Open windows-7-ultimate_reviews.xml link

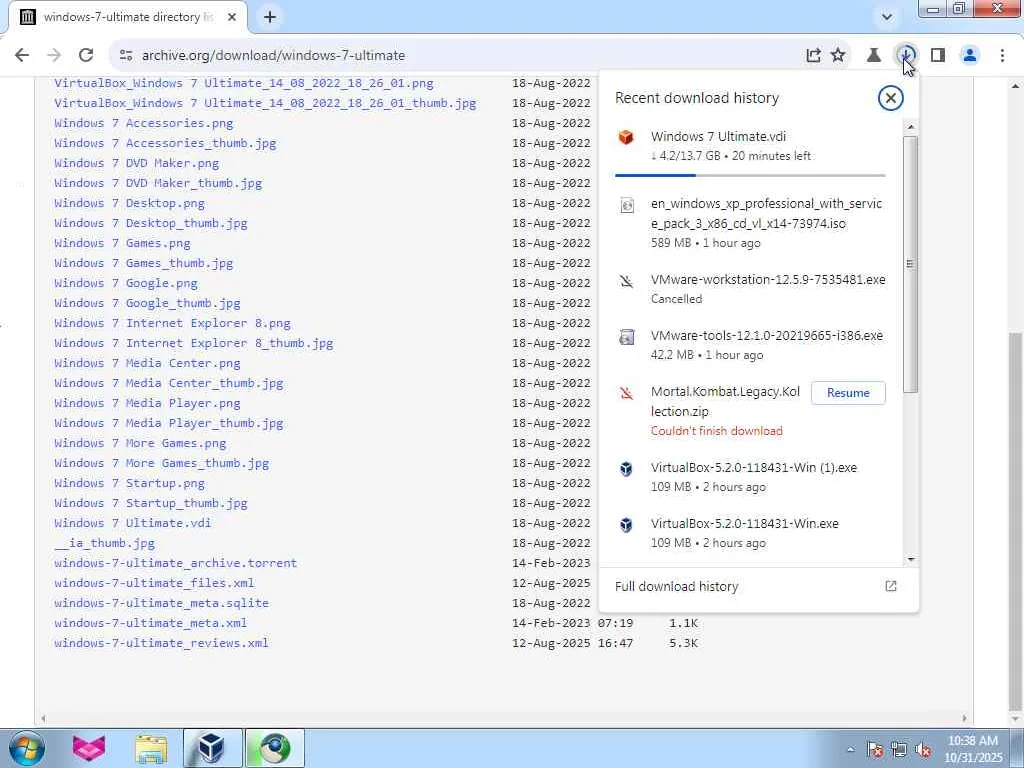click(x=161, y=643)
